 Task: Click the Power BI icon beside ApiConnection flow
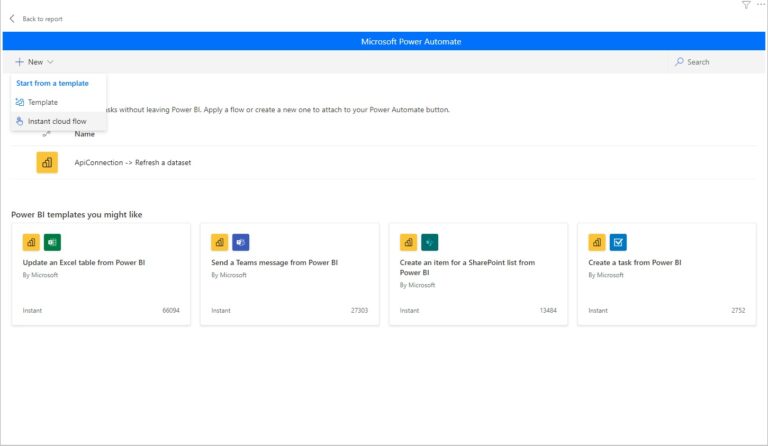tap(47, 162)
